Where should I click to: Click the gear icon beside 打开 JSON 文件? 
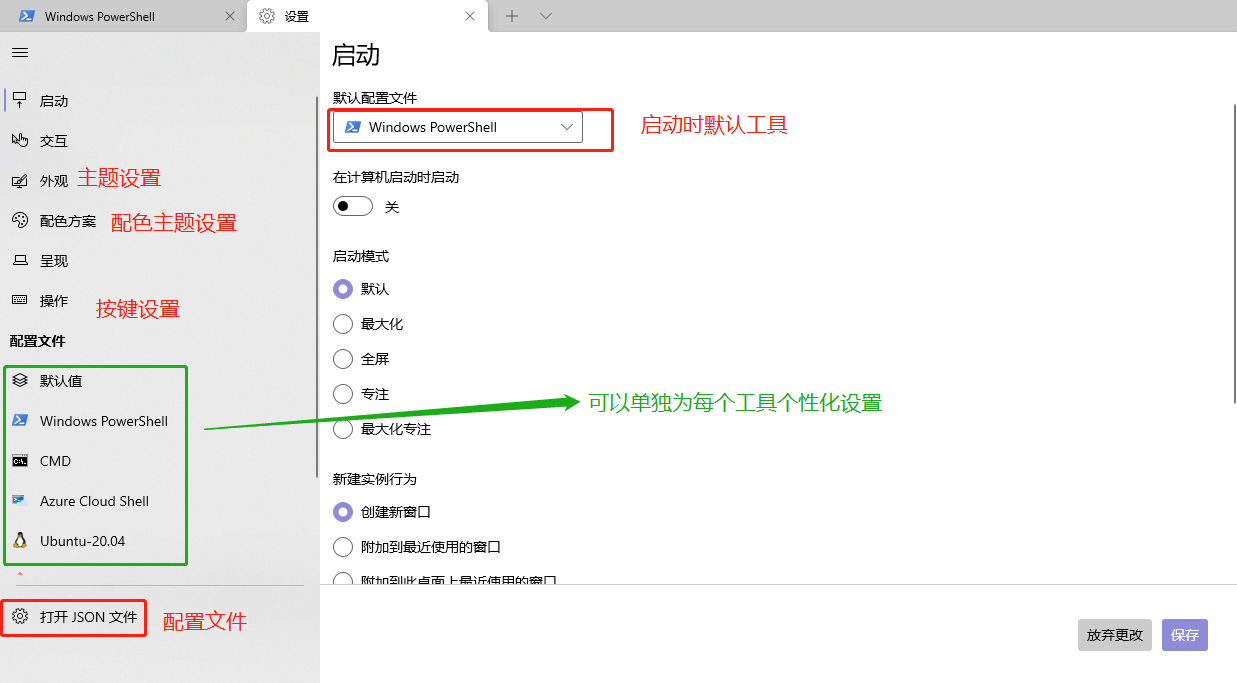point(20,617)
